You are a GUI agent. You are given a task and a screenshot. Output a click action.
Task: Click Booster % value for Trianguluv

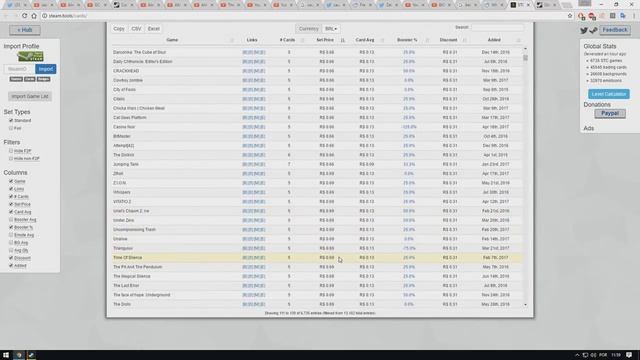point(409,248)
